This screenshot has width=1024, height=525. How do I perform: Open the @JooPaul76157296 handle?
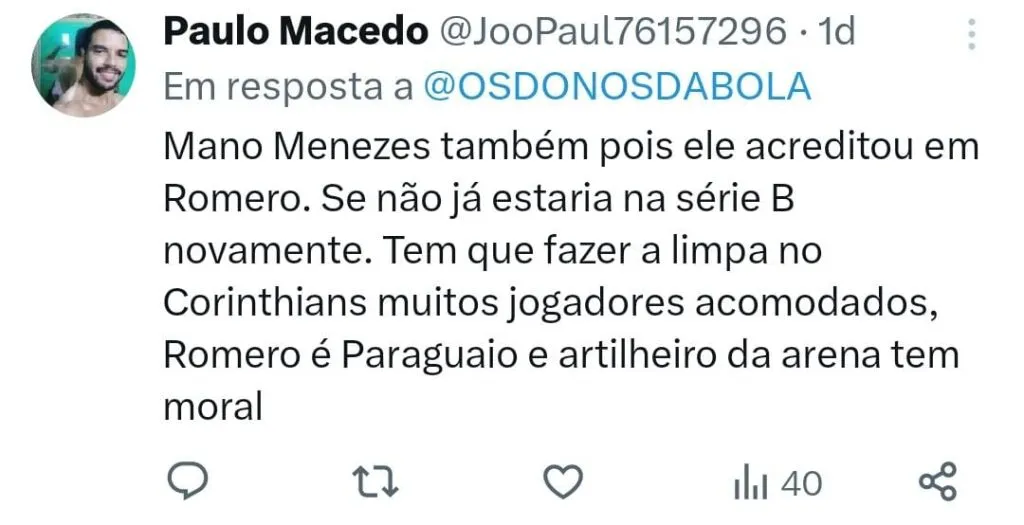pos(613,32)
